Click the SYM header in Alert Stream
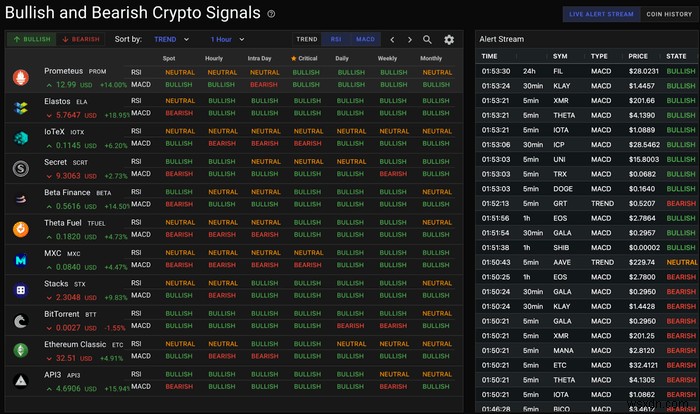Viewport: 700px width, 414px height. pyautogui.click(x=560, y=56)
